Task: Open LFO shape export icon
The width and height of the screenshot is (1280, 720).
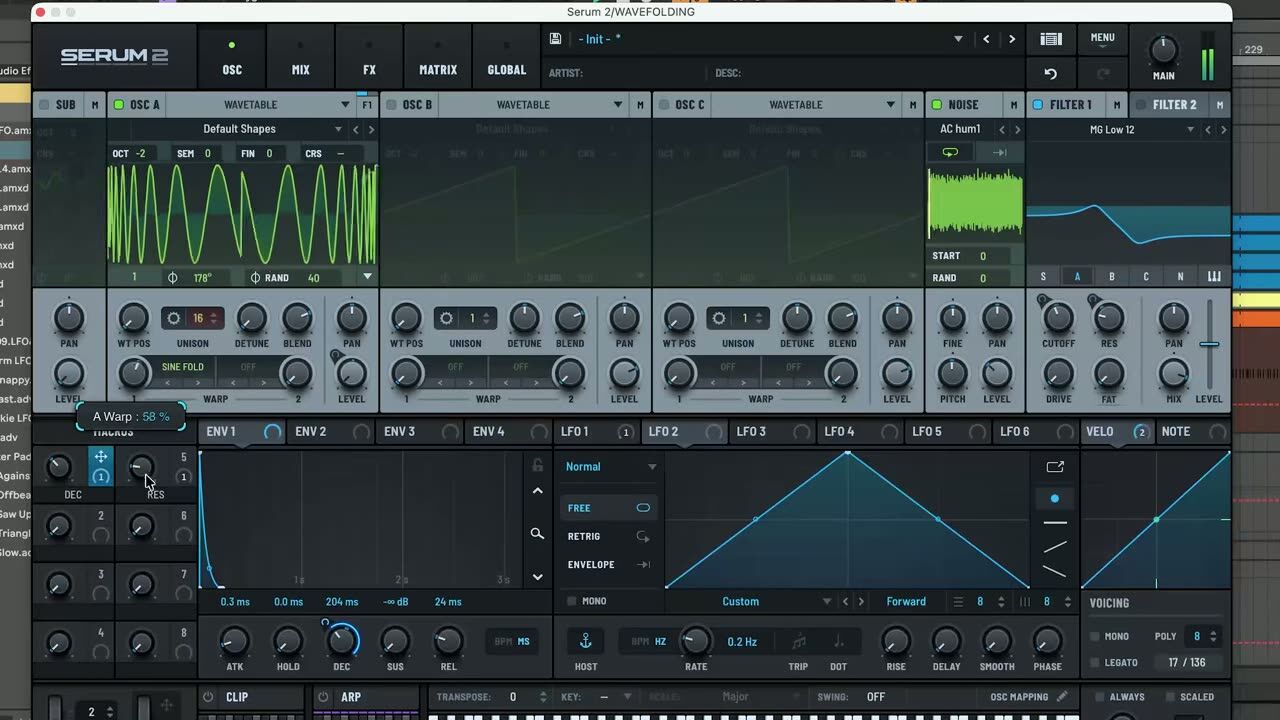Action: pyautogui.click(x=1055, y=467)
